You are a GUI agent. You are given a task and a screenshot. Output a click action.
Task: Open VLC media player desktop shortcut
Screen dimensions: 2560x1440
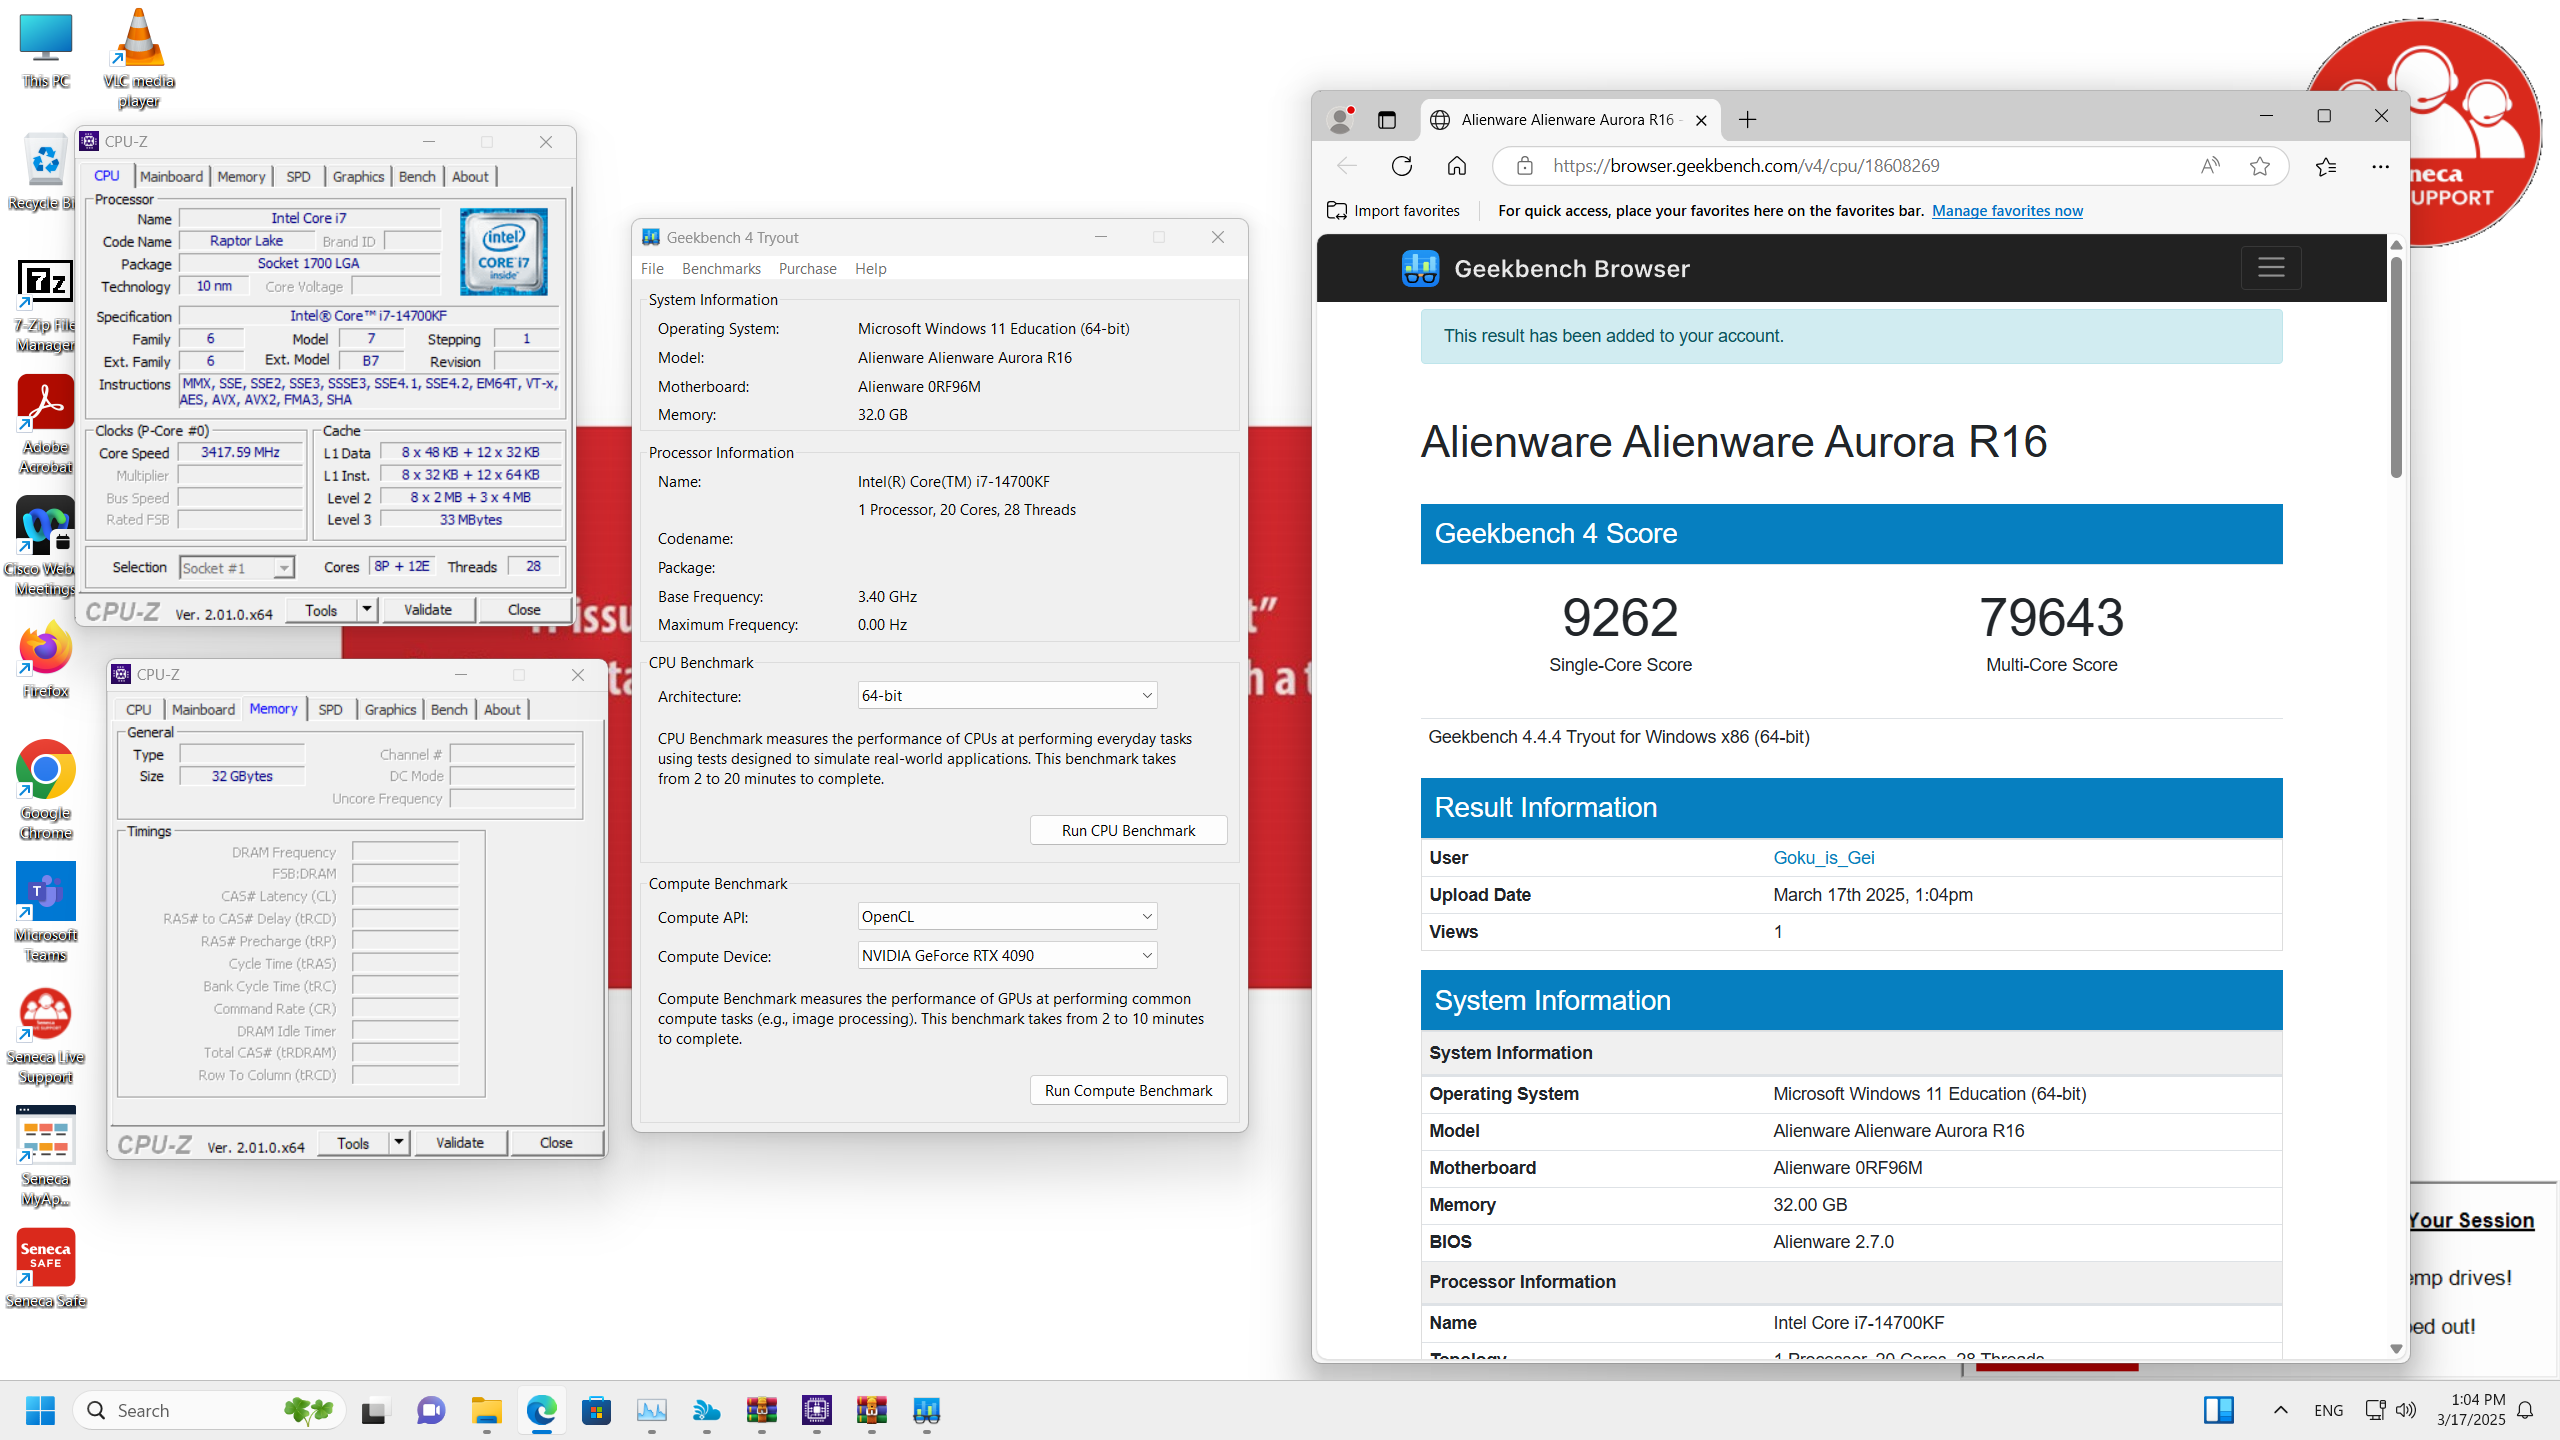(139, 58)
